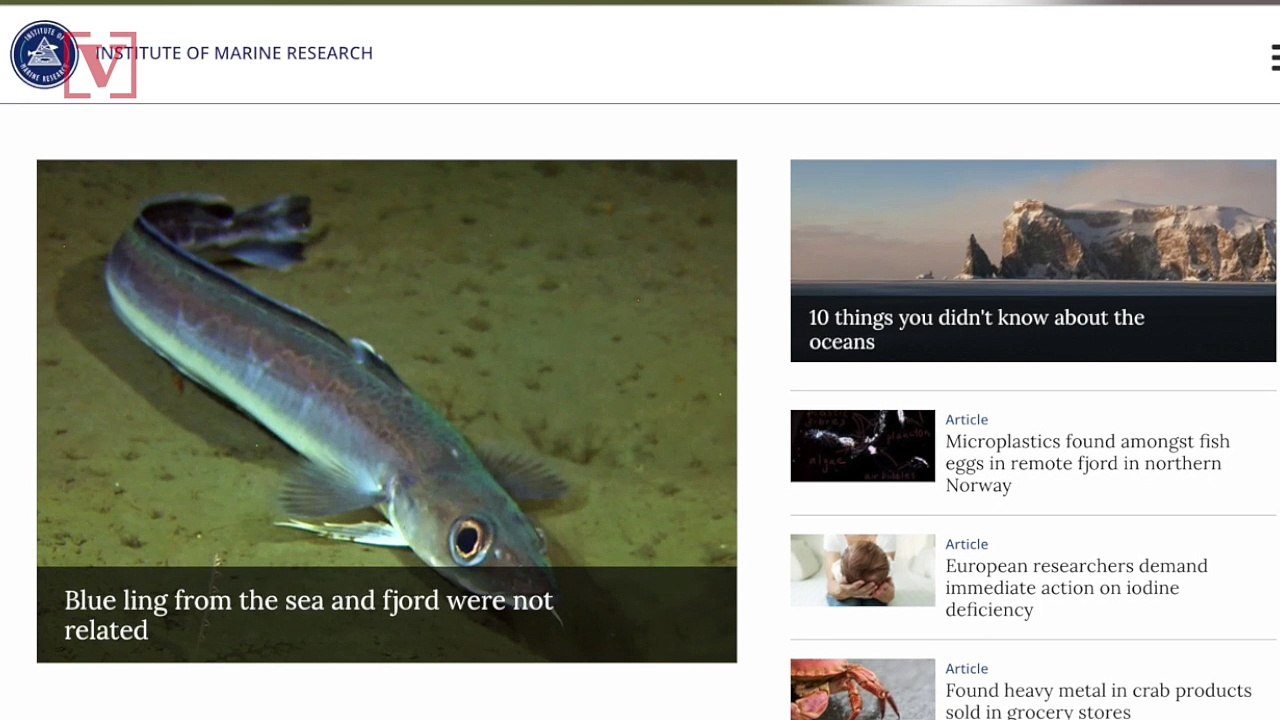
Task: Open '10 things you didn't know about the oceans'
Action: click(976, 329)
